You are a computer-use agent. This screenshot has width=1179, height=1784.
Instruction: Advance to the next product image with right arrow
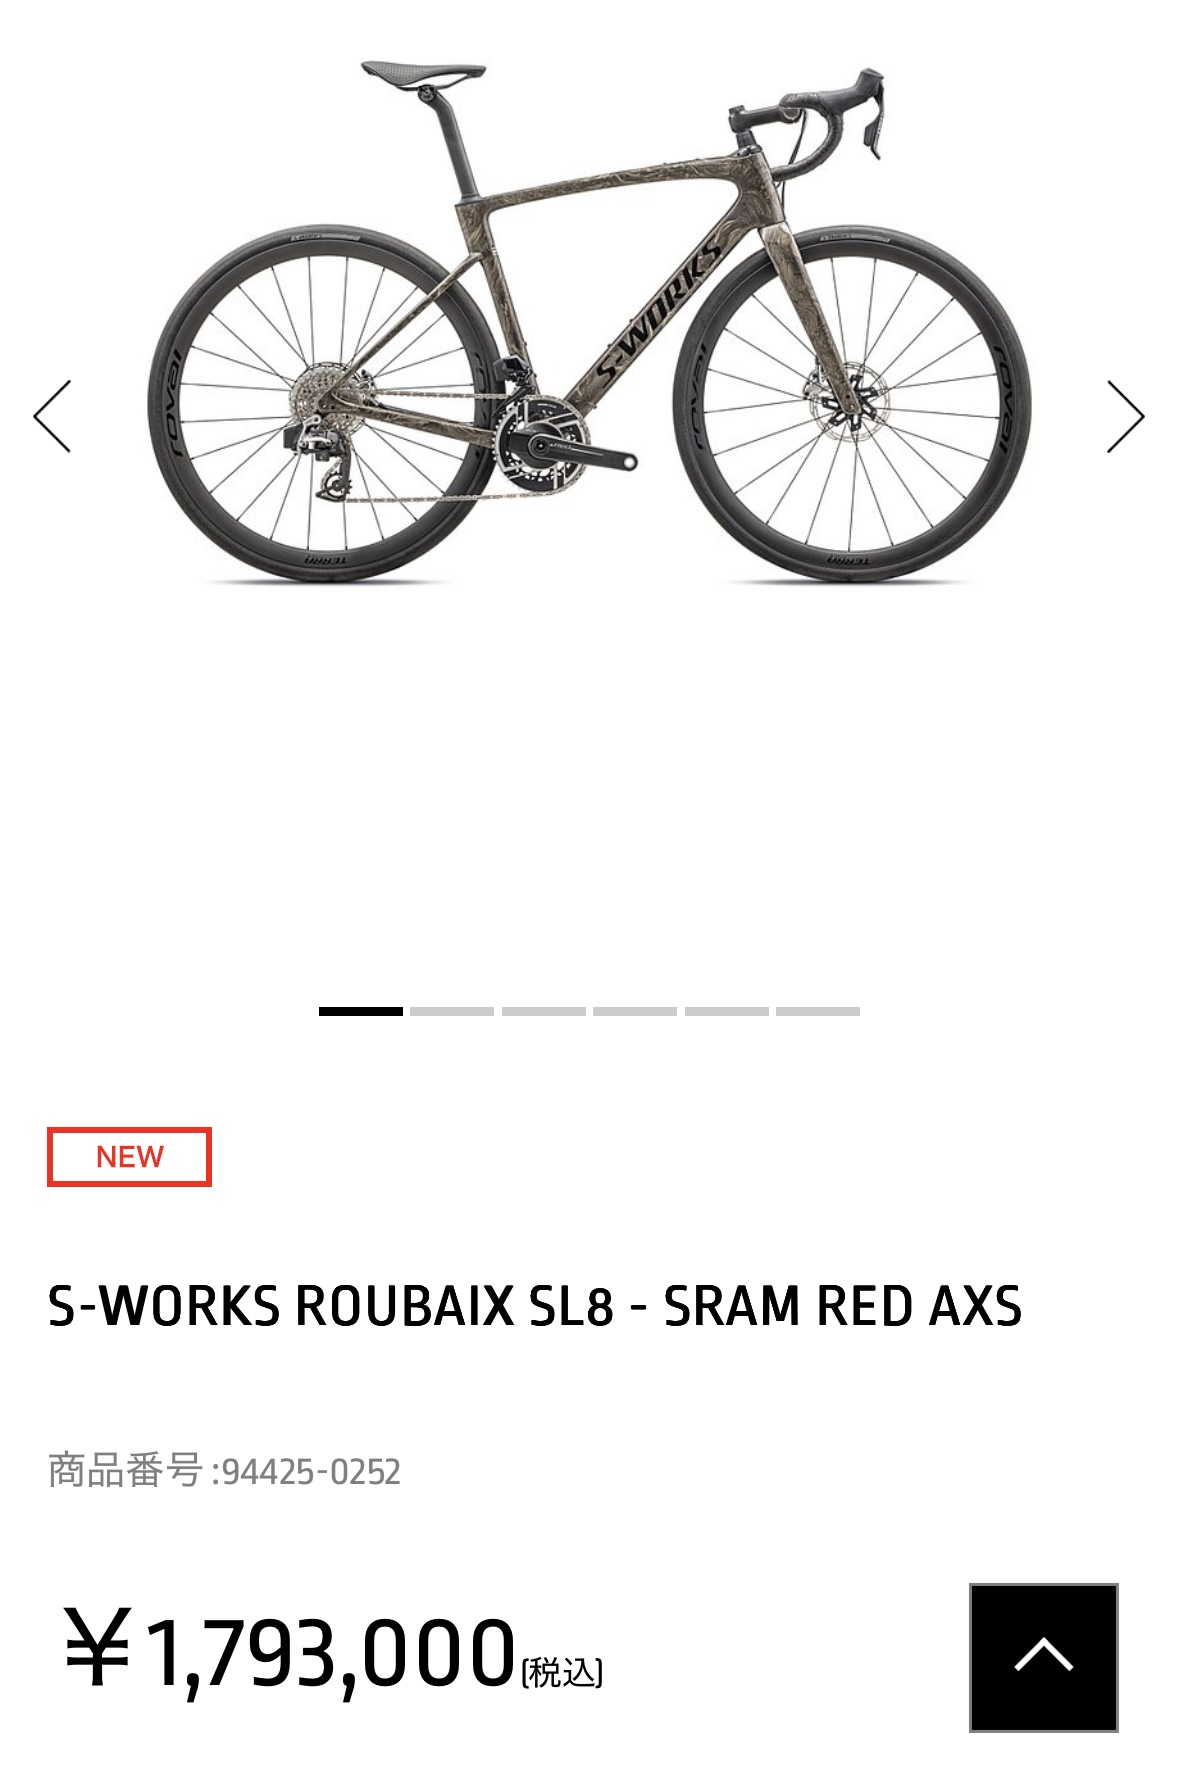[1125, 416]
